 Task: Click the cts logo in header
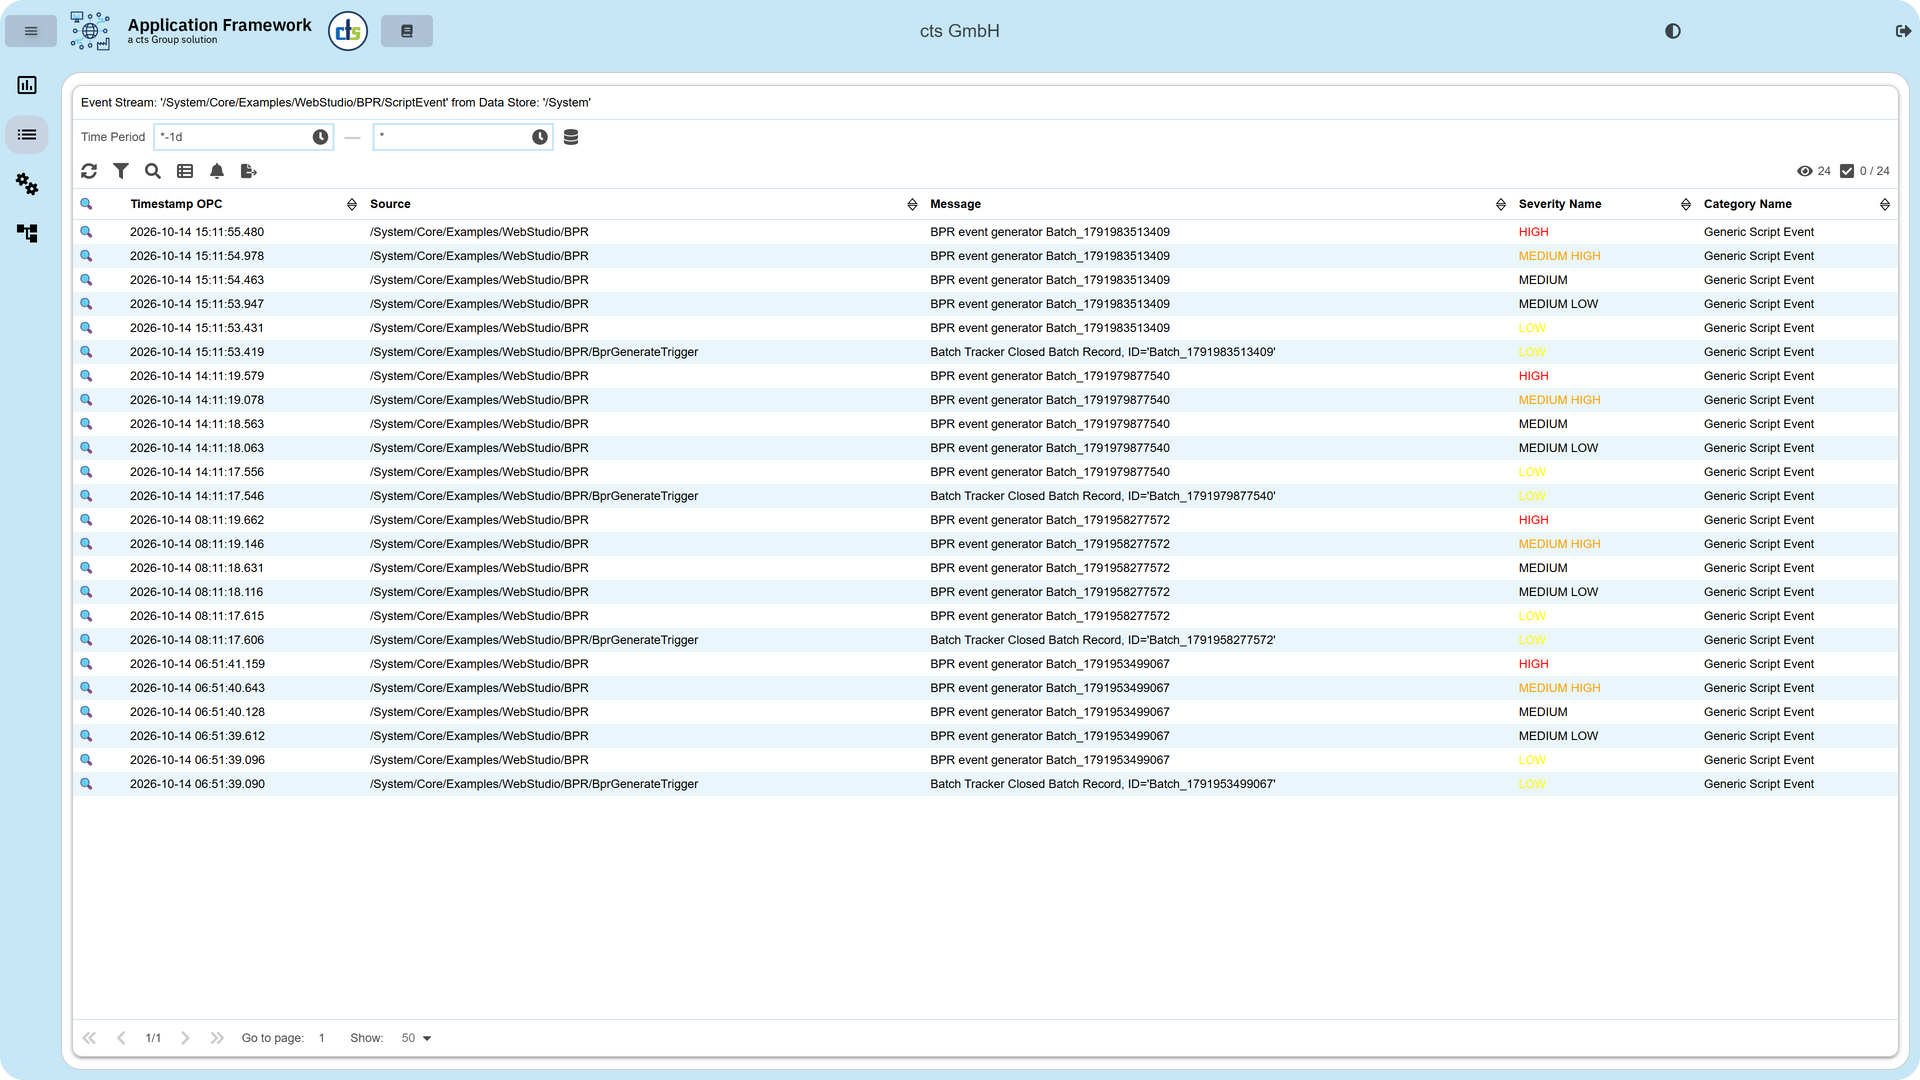[348, 31]
